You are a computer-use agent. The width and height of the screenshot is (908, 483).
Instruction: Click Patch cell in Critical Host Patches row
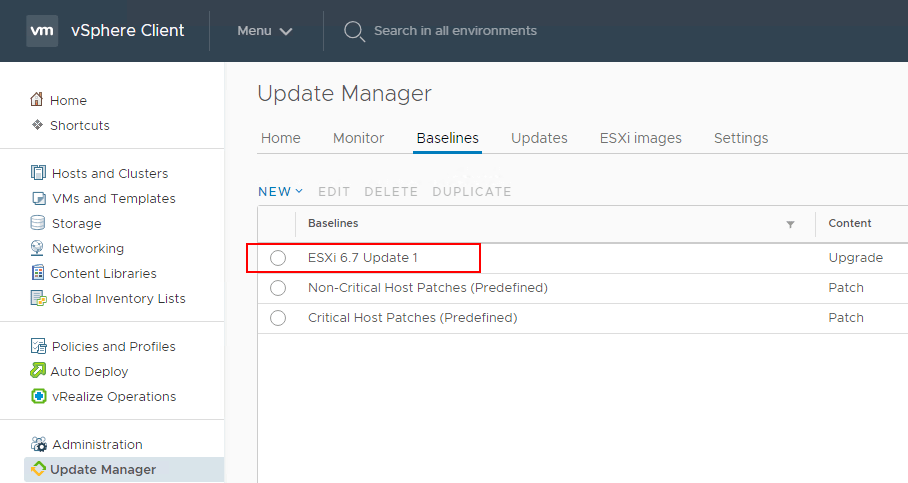tap(846, 317)
